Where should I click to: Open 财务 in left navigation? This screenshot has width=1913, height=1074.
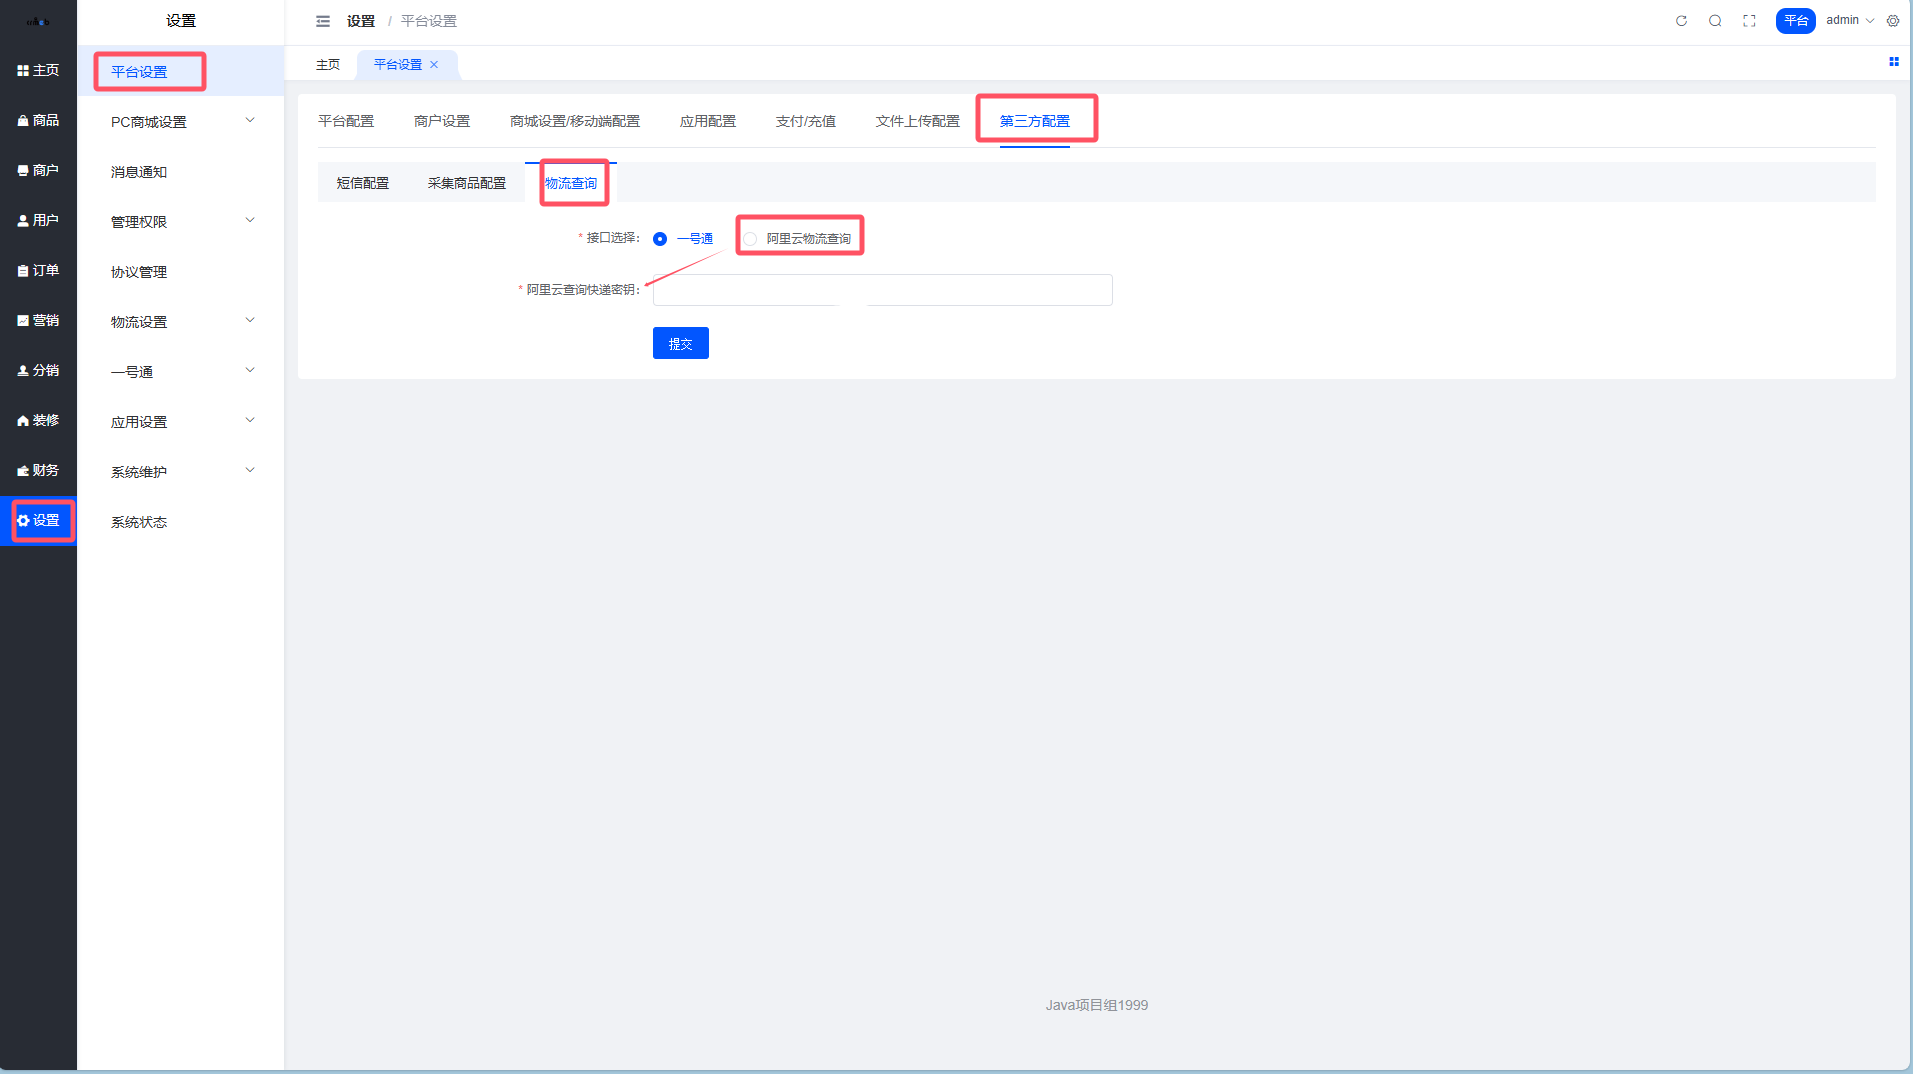point(38,470)
